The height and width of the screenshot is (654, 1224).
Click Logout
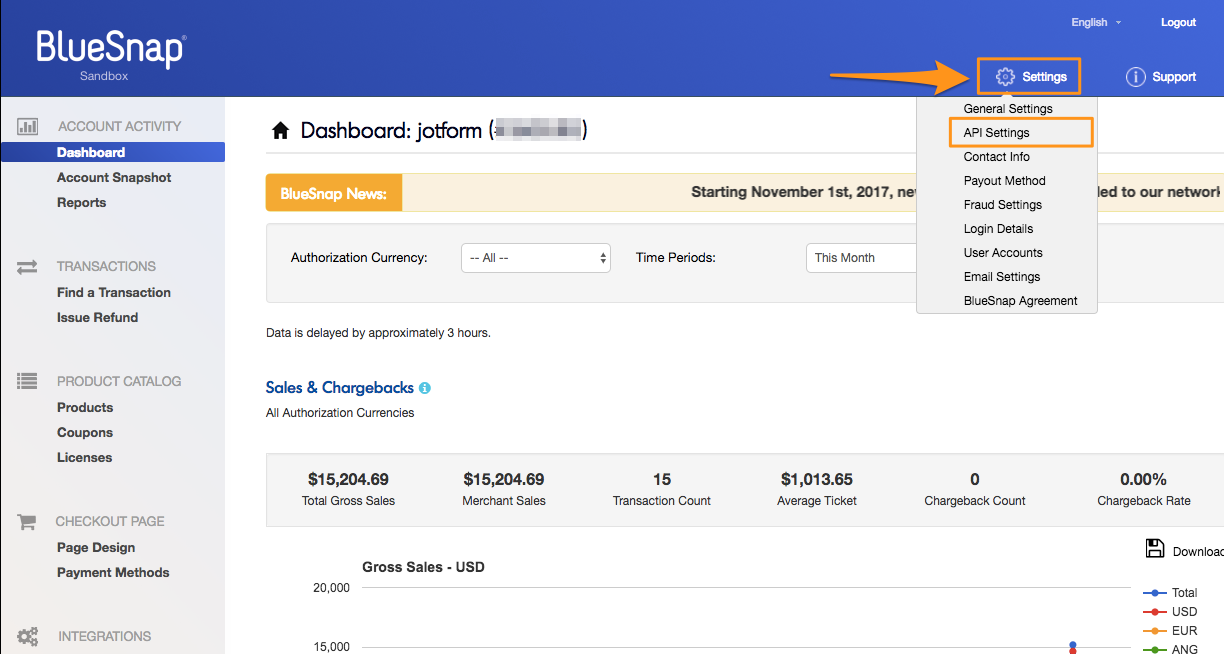click(1178, 22)
